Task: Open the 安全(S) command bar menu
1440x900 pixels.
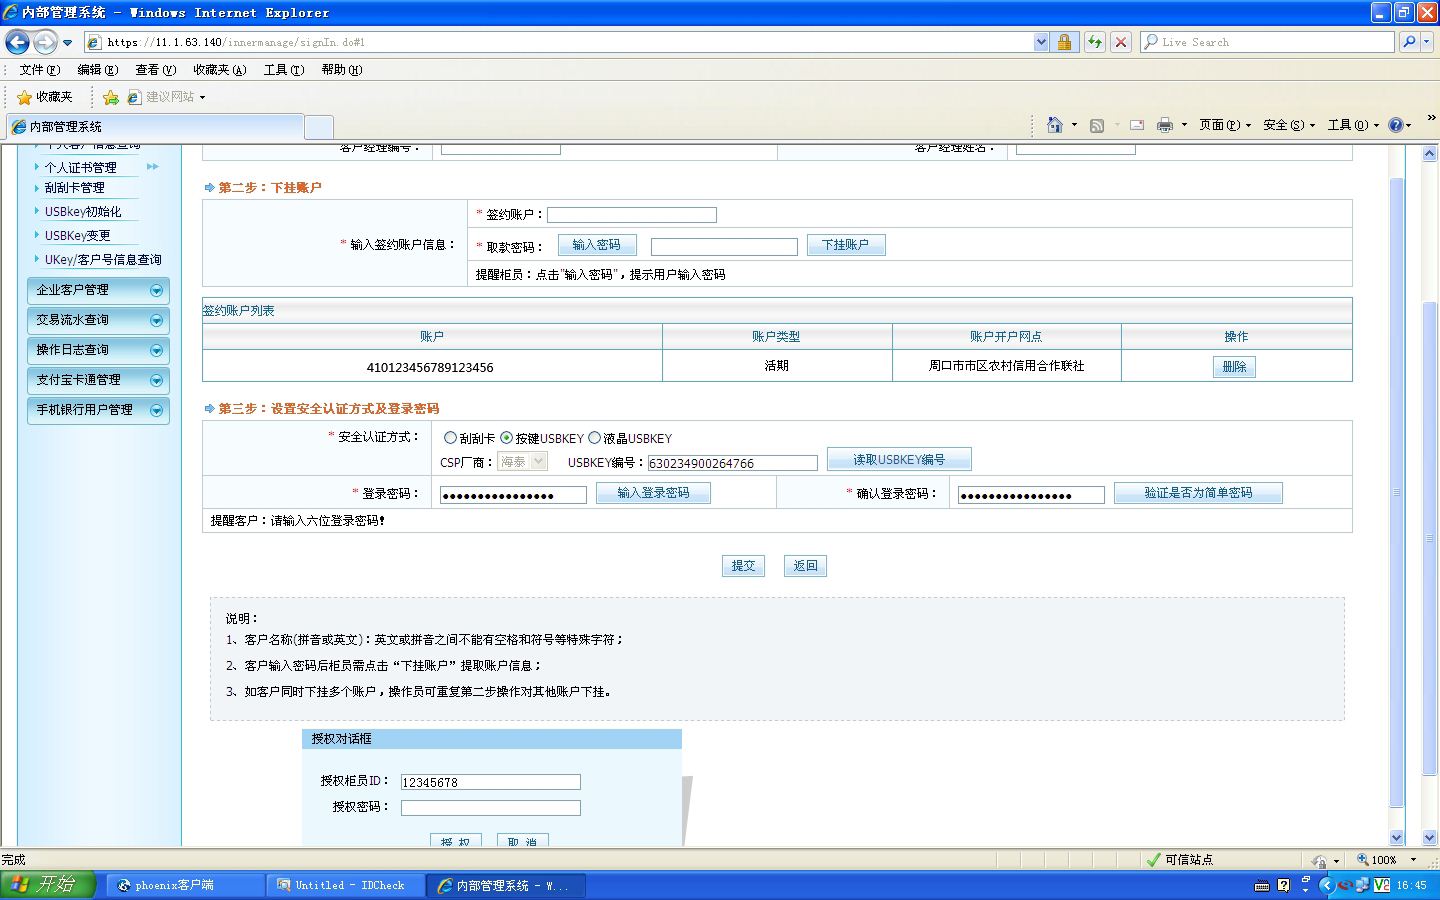Action: (1289, 125)
